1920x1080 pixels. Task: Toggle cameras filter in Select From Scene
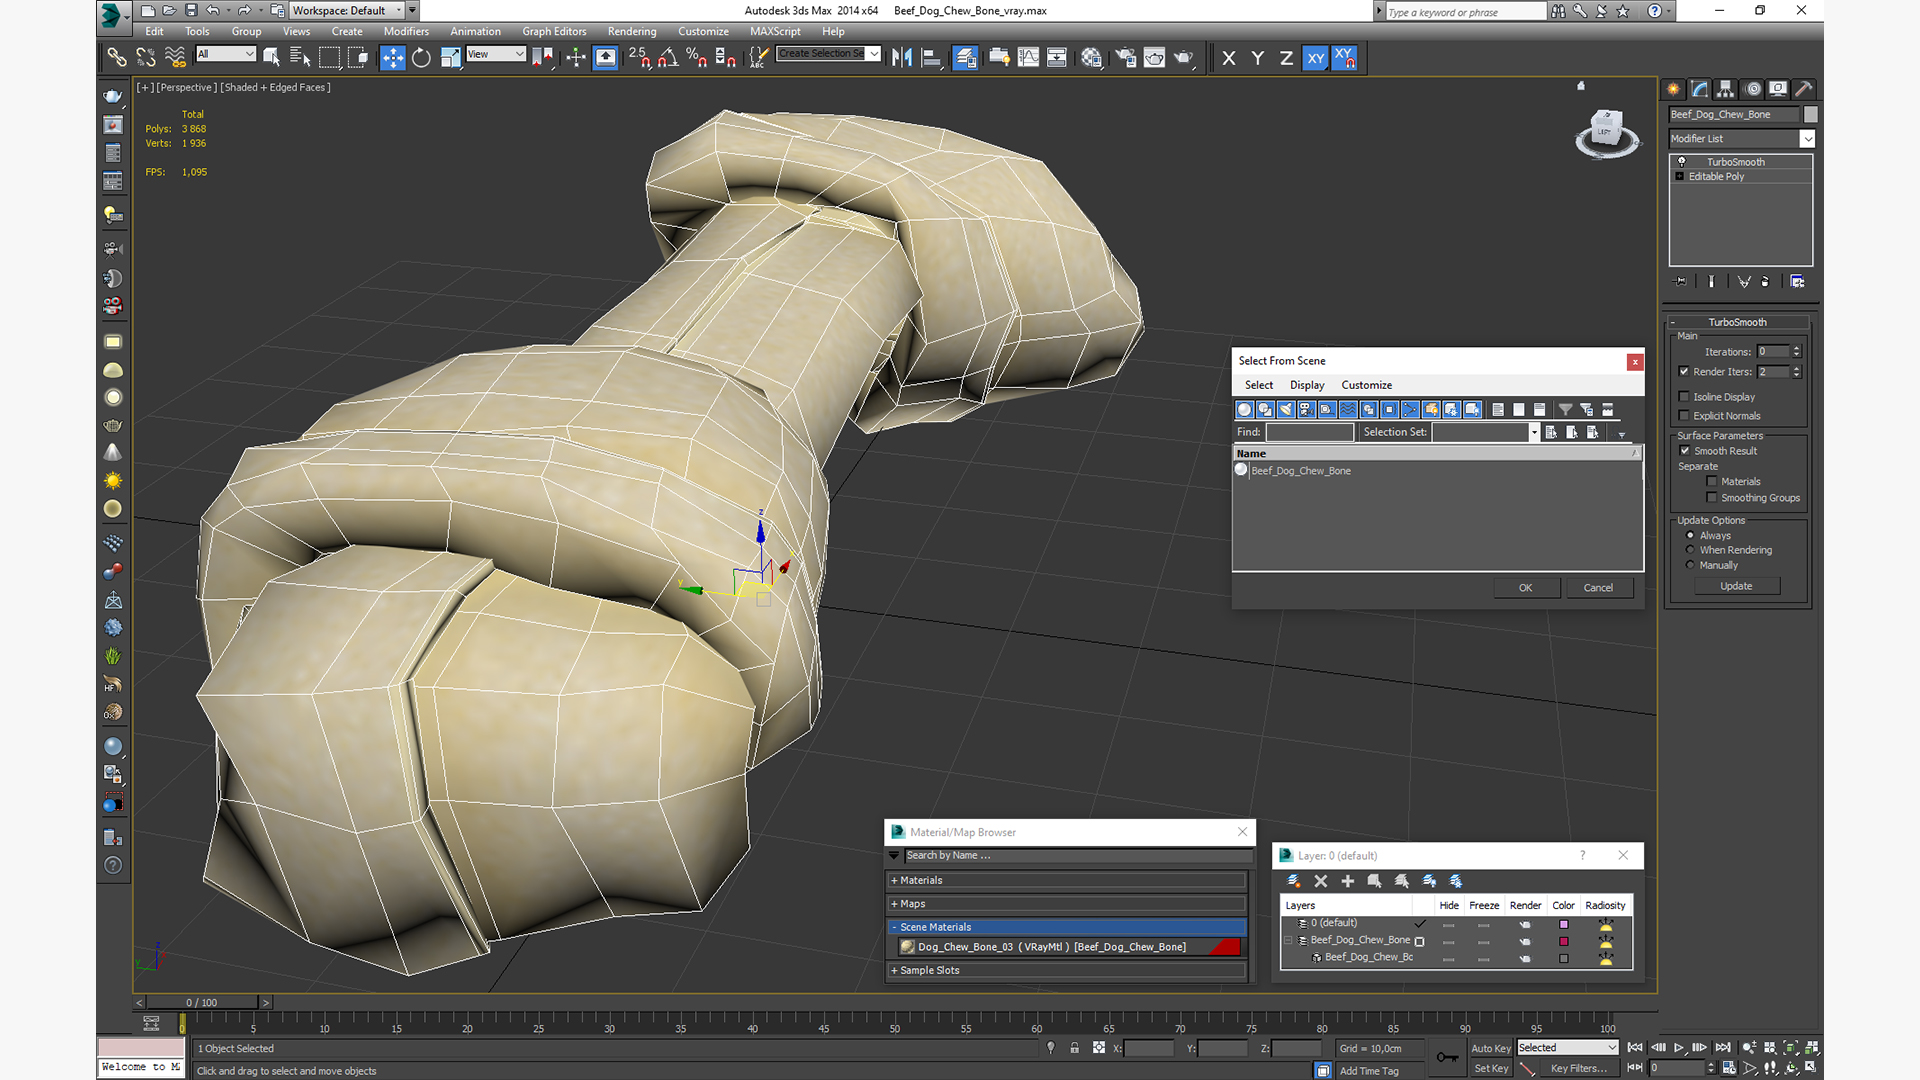(x=1306, y=410)
